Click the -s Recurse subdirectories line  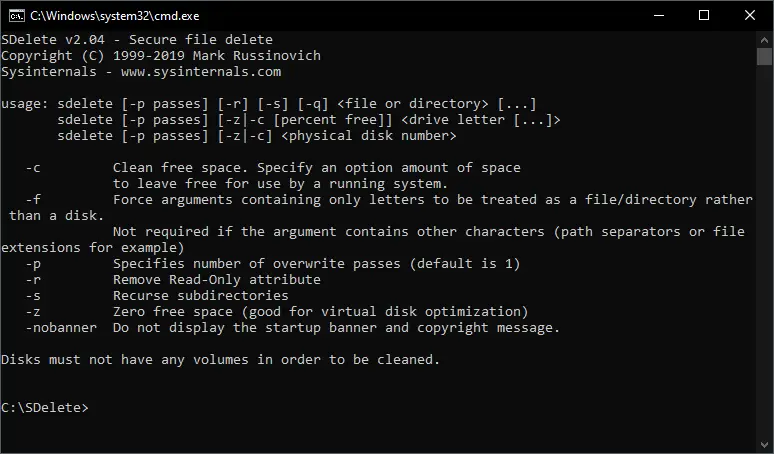(x=157, y=296)
